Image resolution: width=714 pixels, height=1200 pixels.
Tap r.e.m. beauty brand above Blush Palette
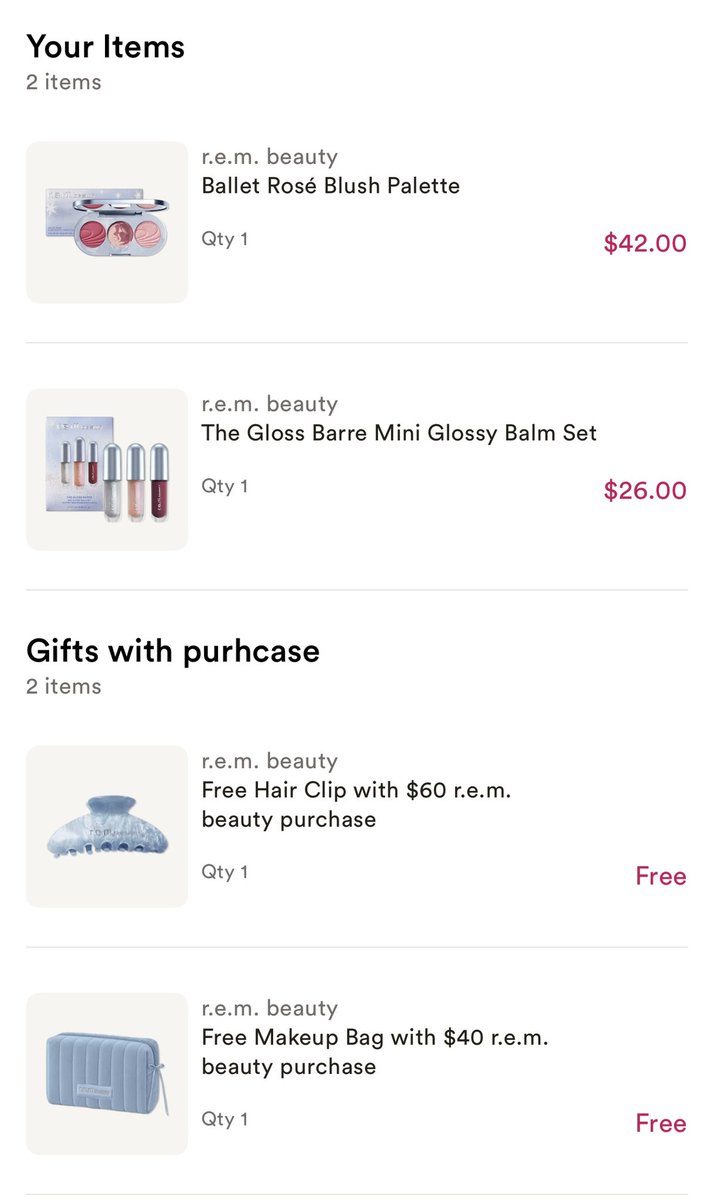(x=270, y=157)
